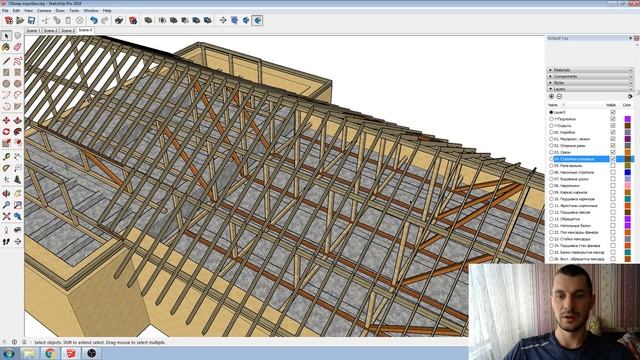Viewport: 640px width, 360px height.
Task: Choose the Rotate tool
Action: (6, 131)
